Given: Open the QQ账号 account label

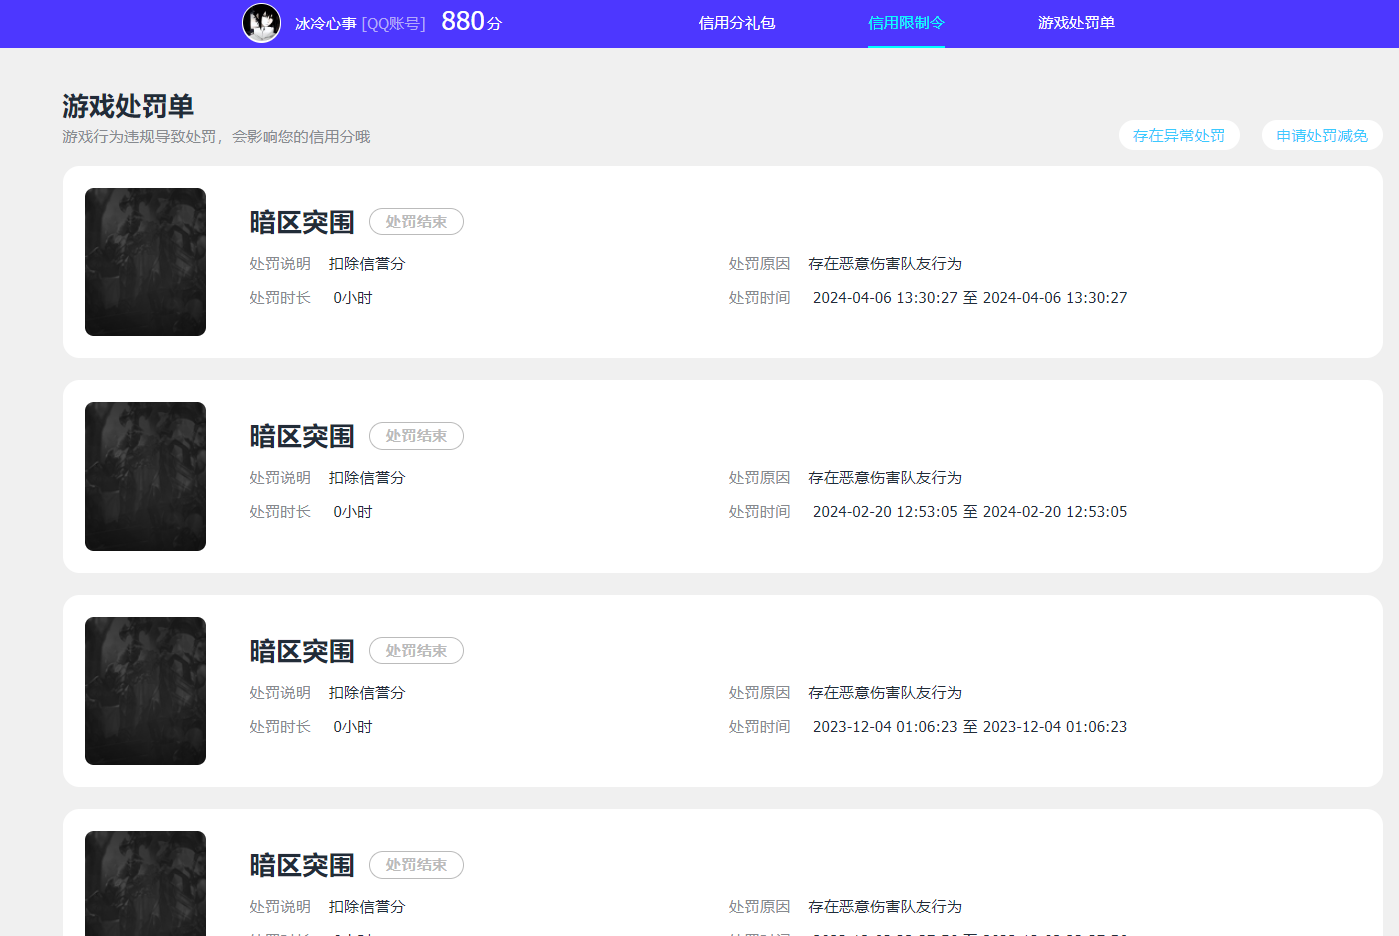Looking at the screenshot, I should click(x=393, y=22).
